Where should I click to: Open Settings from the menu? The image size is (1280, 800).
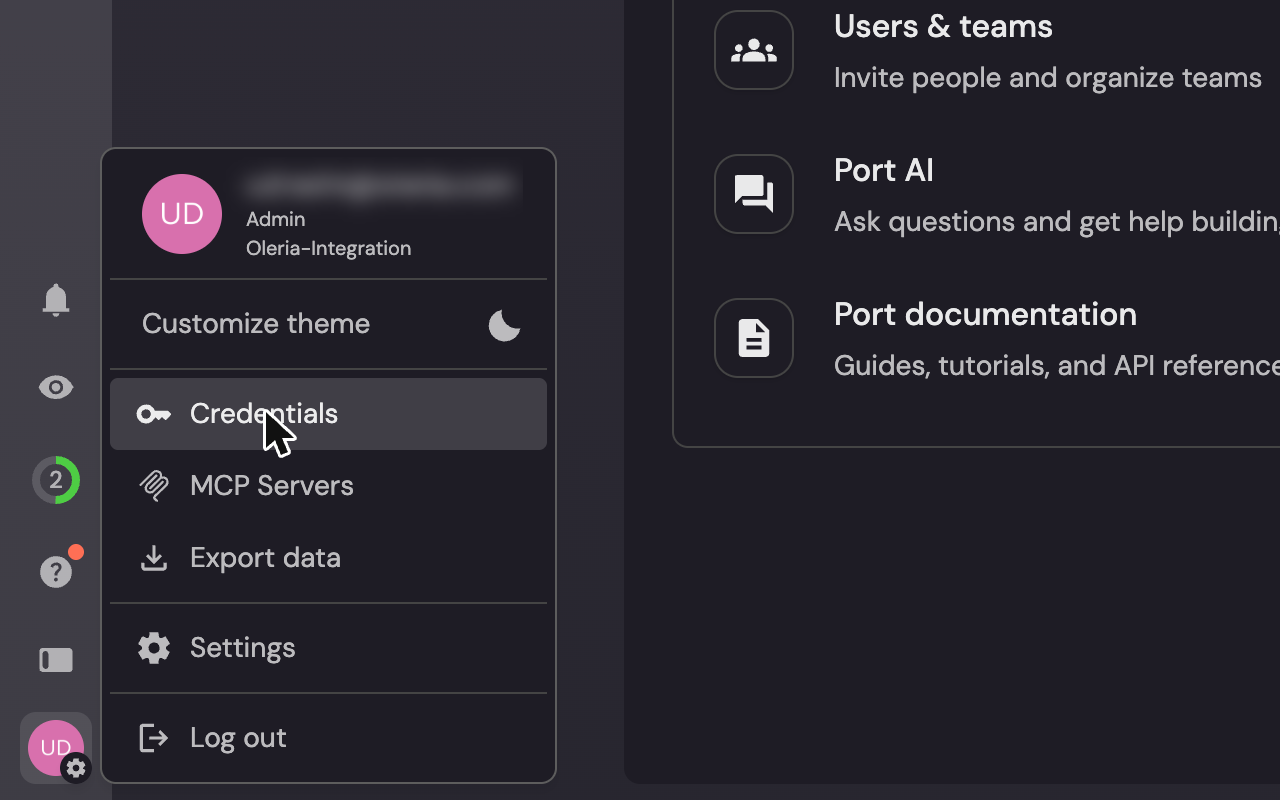tap(328, 648)
